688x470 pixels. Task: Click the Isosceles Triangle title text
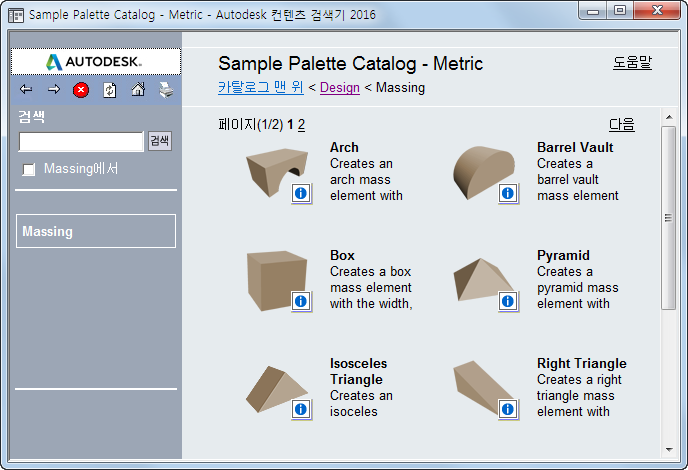click(358, 371)
